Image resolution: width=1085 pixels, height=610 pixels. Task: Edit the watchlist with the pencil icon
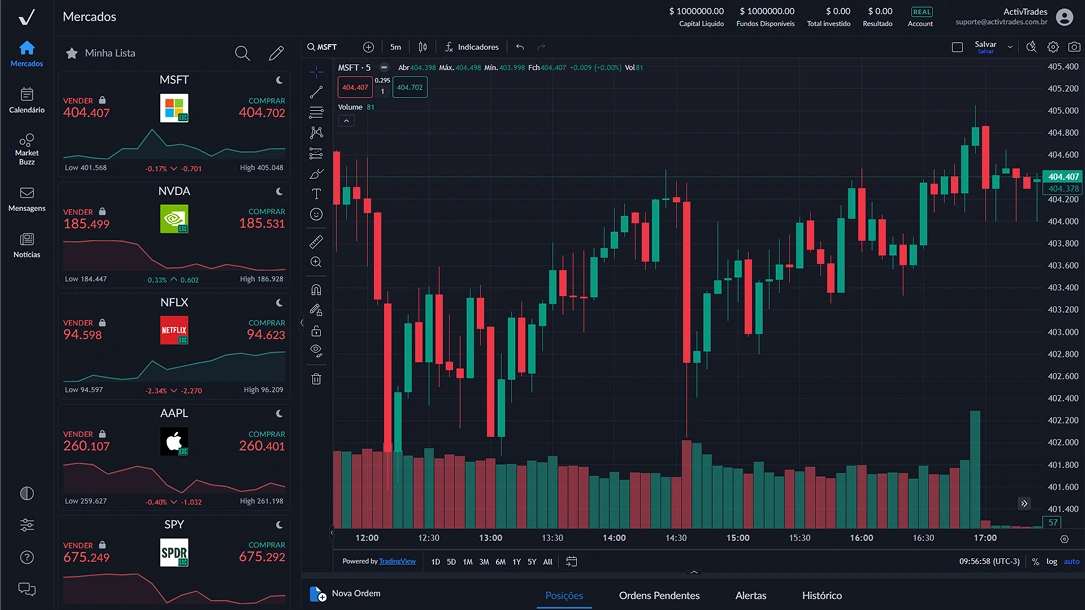tap(276, 53)
